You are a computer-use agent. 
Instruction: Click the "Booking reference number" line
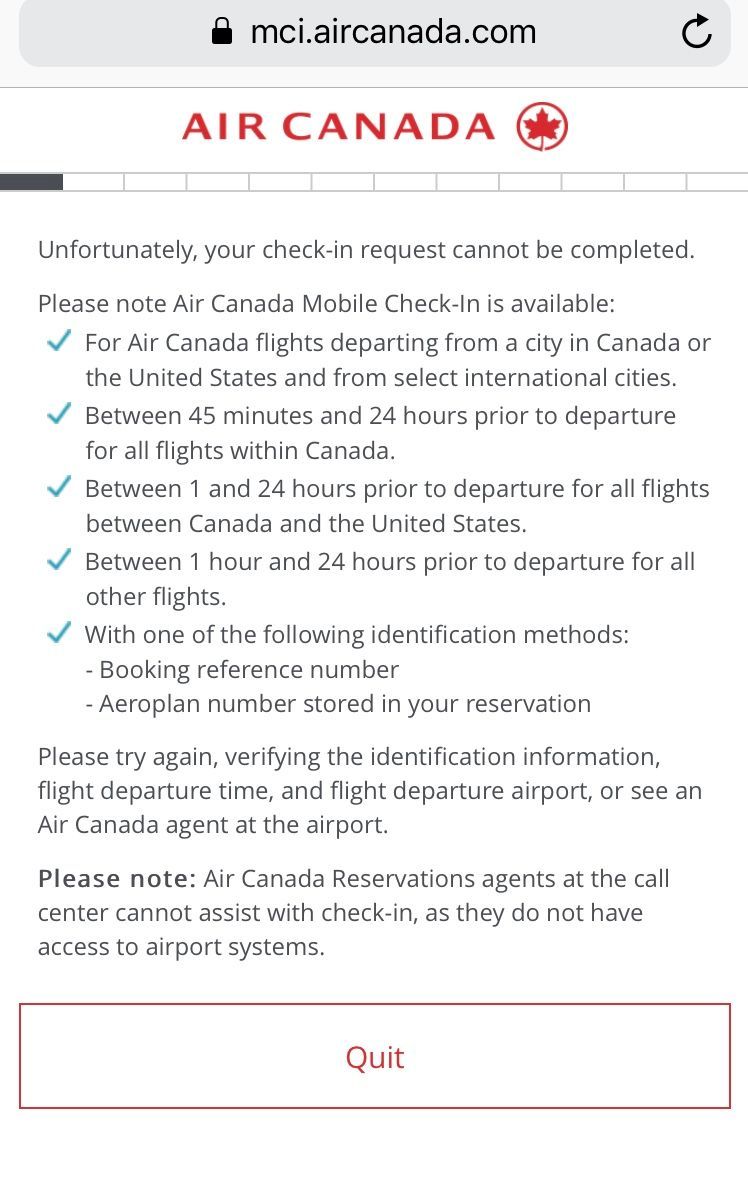coord(242,670)
